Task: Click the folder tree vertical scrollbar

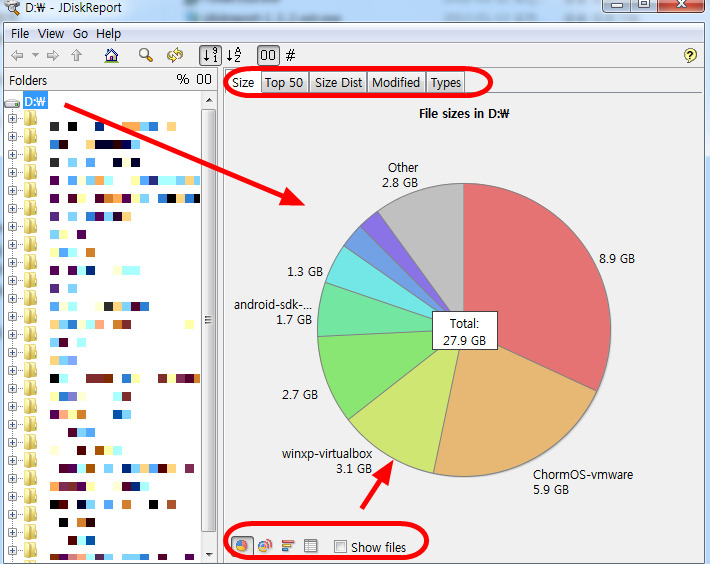Action: tap(209, 320)
